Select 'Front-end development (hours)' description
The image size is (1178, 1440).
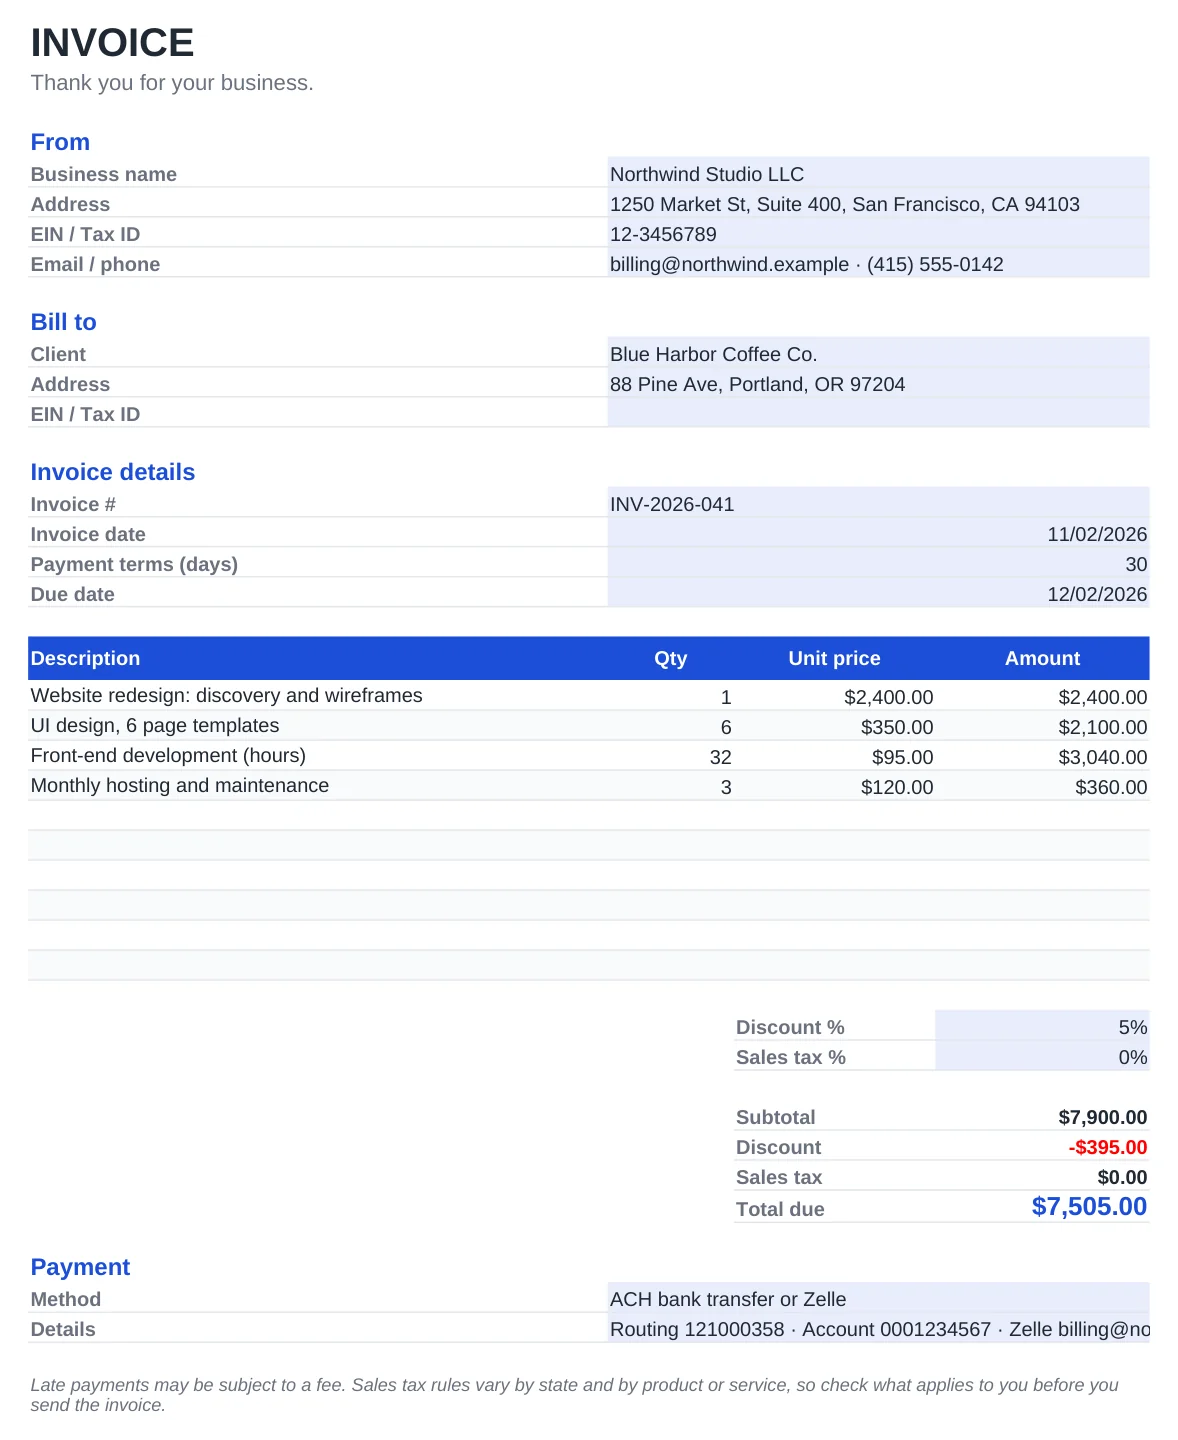(x=168, y=755)
